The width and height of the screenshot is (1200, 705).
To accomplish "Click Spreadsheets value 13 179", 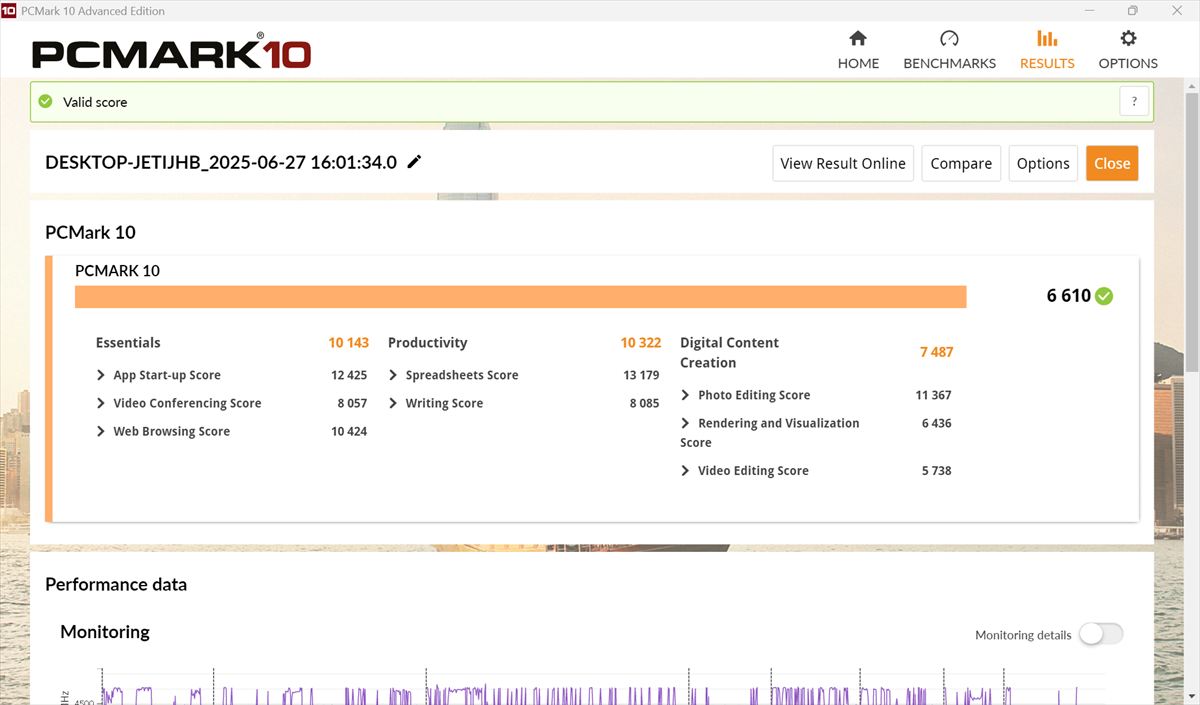I will [641, 375].
